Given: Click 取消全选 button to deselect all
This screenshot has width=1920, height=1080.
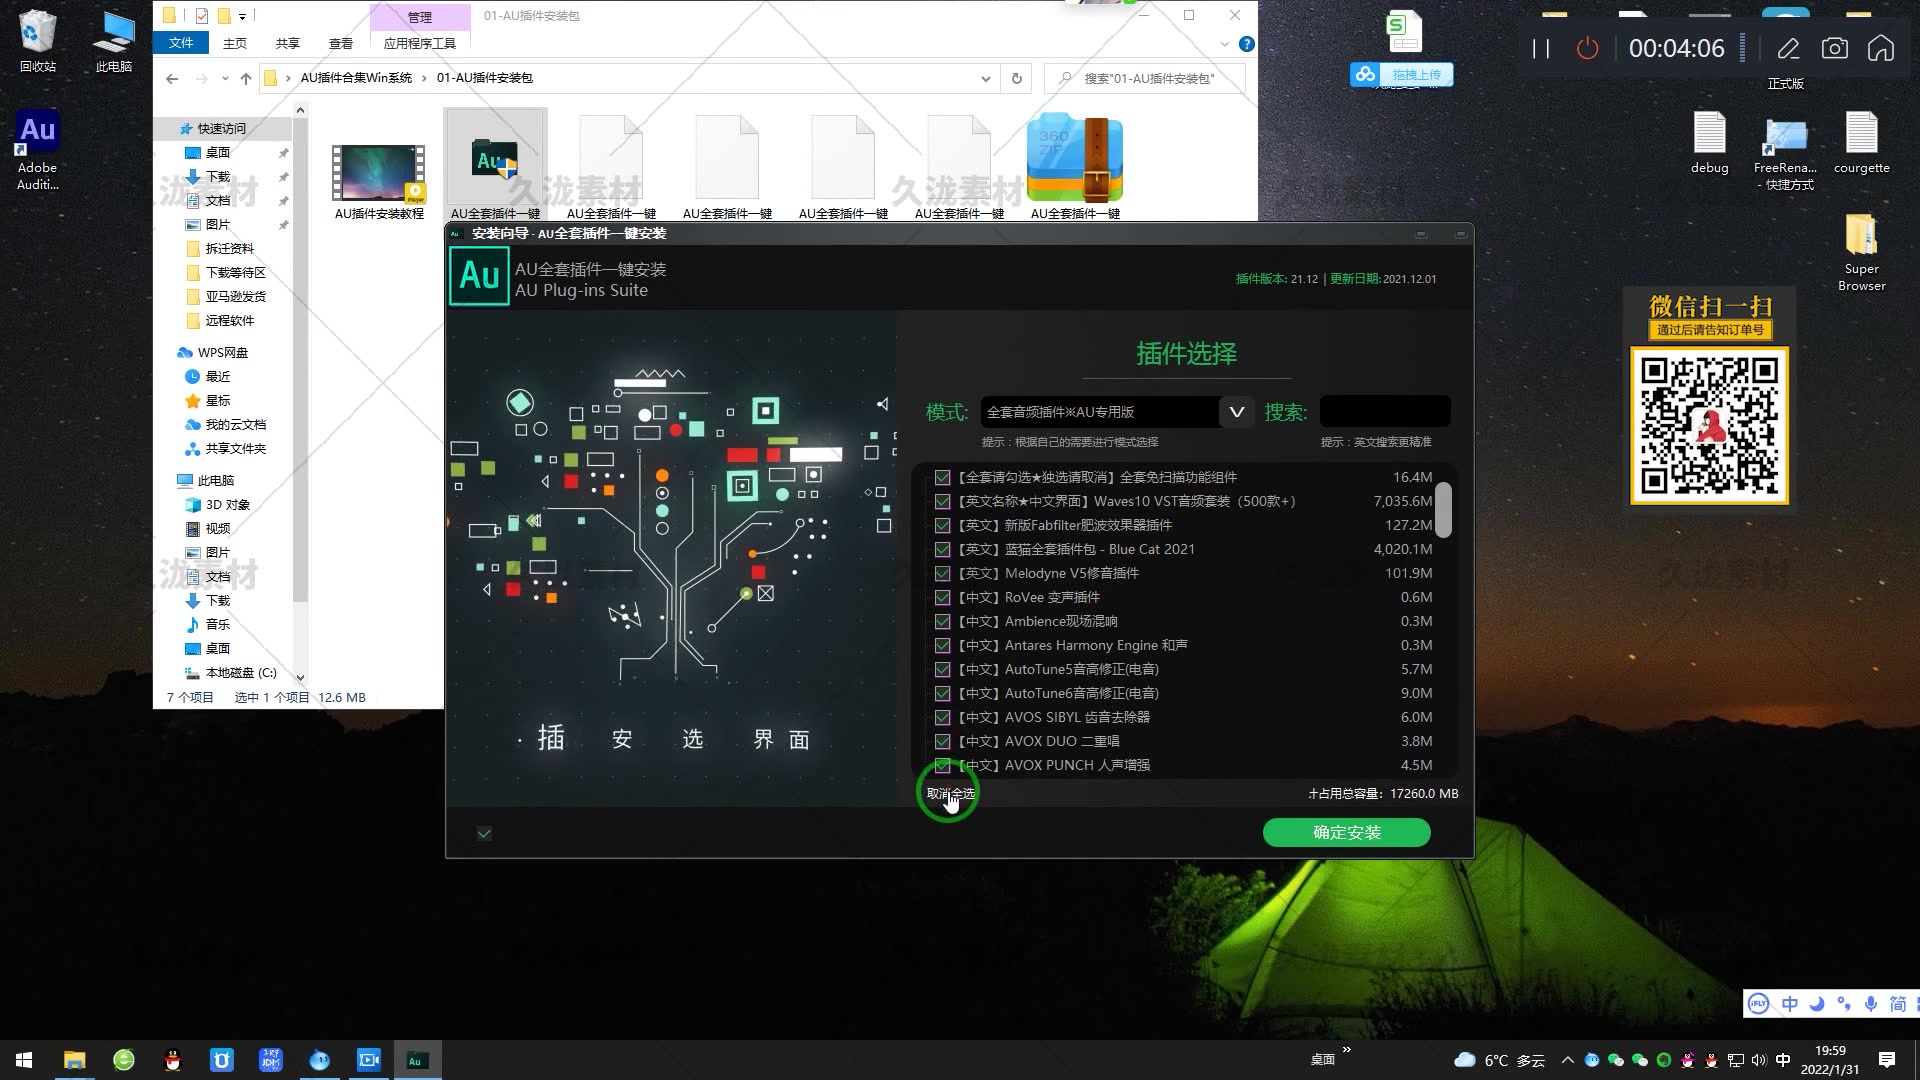Looking at the screenshot, I should 951,793.
